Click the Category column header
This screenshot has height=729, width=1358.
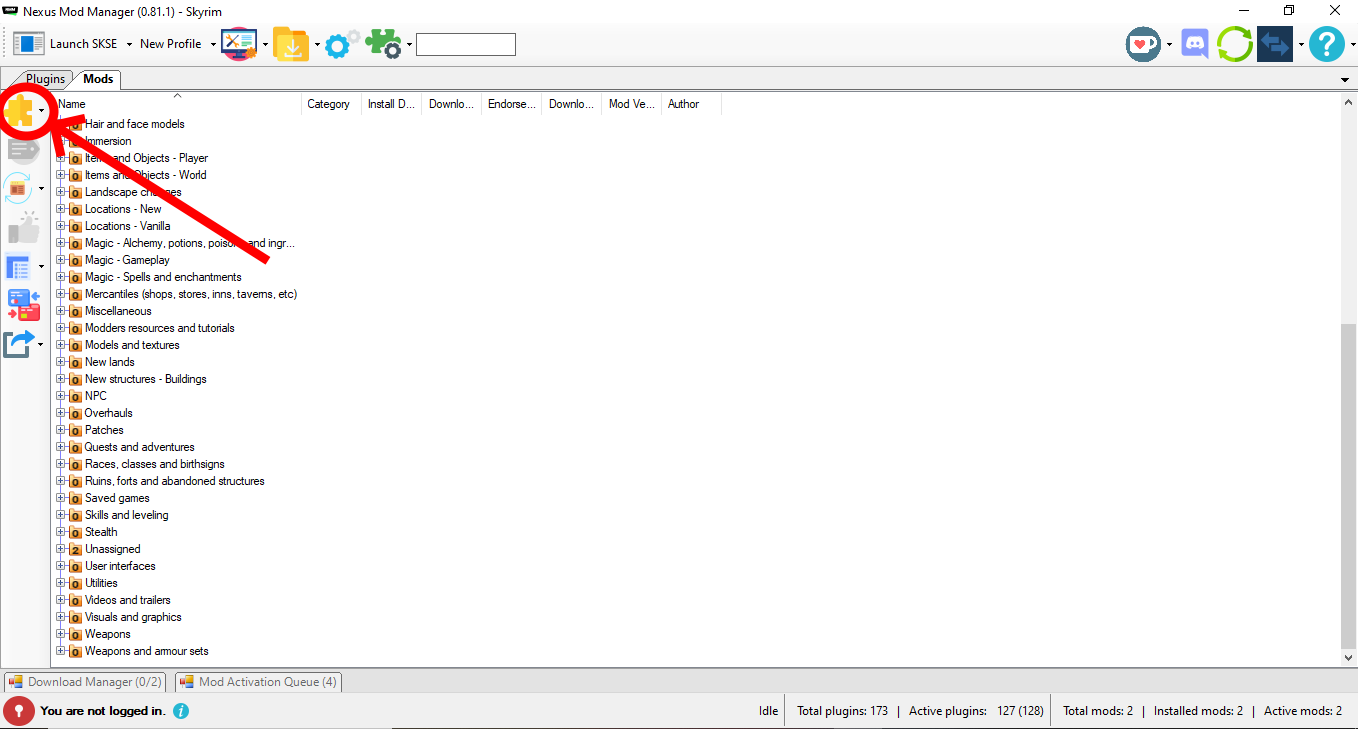(331, 104)
